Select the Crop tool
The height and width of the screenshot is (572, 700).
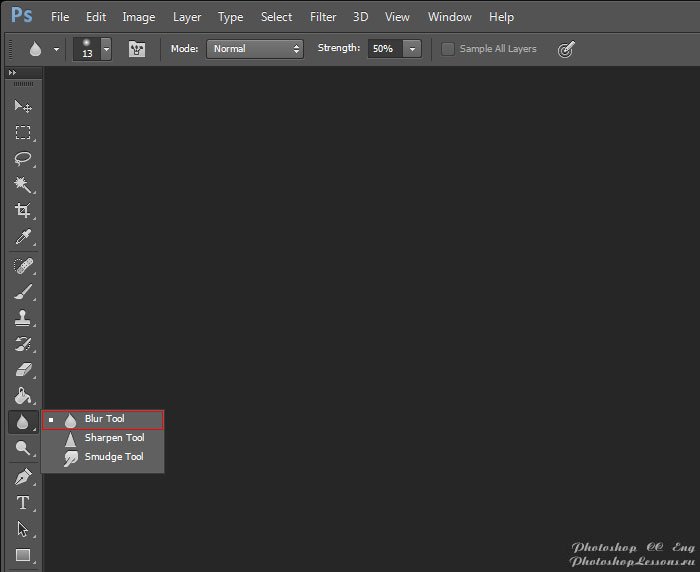tap(22, 210)
